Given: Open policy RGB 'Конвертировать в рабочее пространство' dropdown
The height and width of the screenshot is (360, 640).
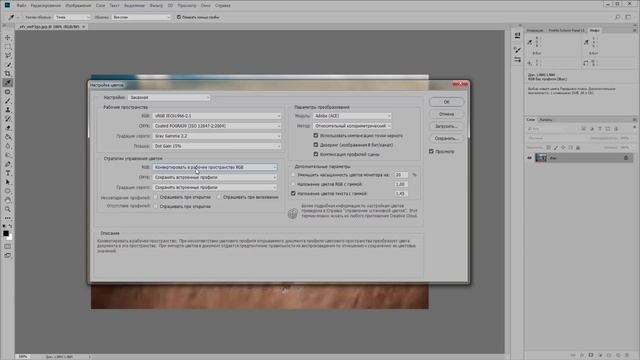Looking at the screenshot, I should pos(215,167).
